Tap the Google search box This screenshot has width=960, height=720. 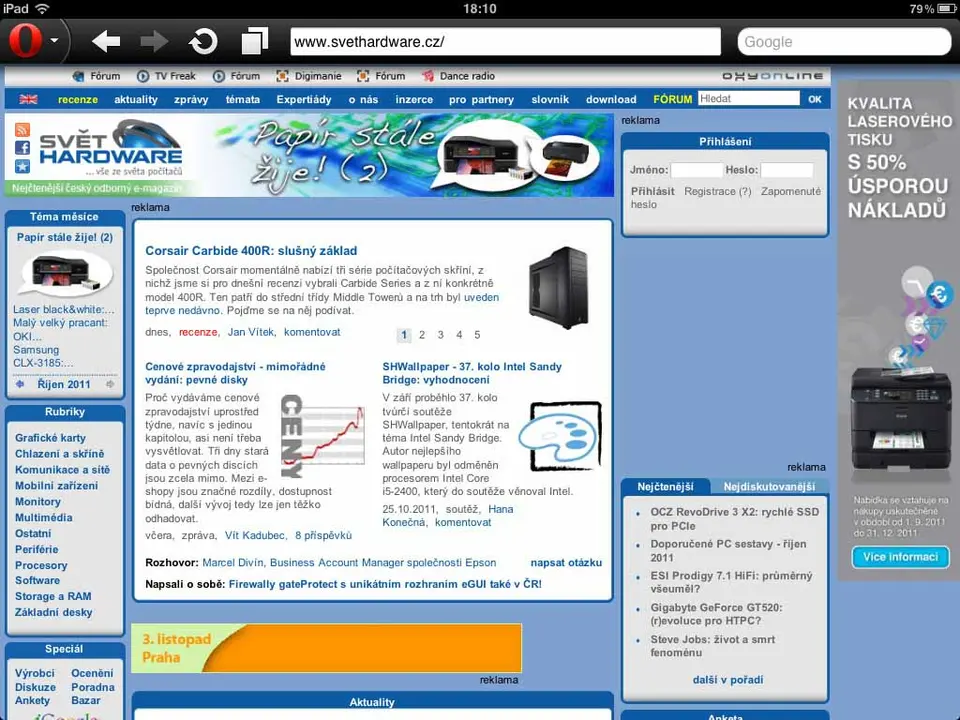(x=844, y=42)
